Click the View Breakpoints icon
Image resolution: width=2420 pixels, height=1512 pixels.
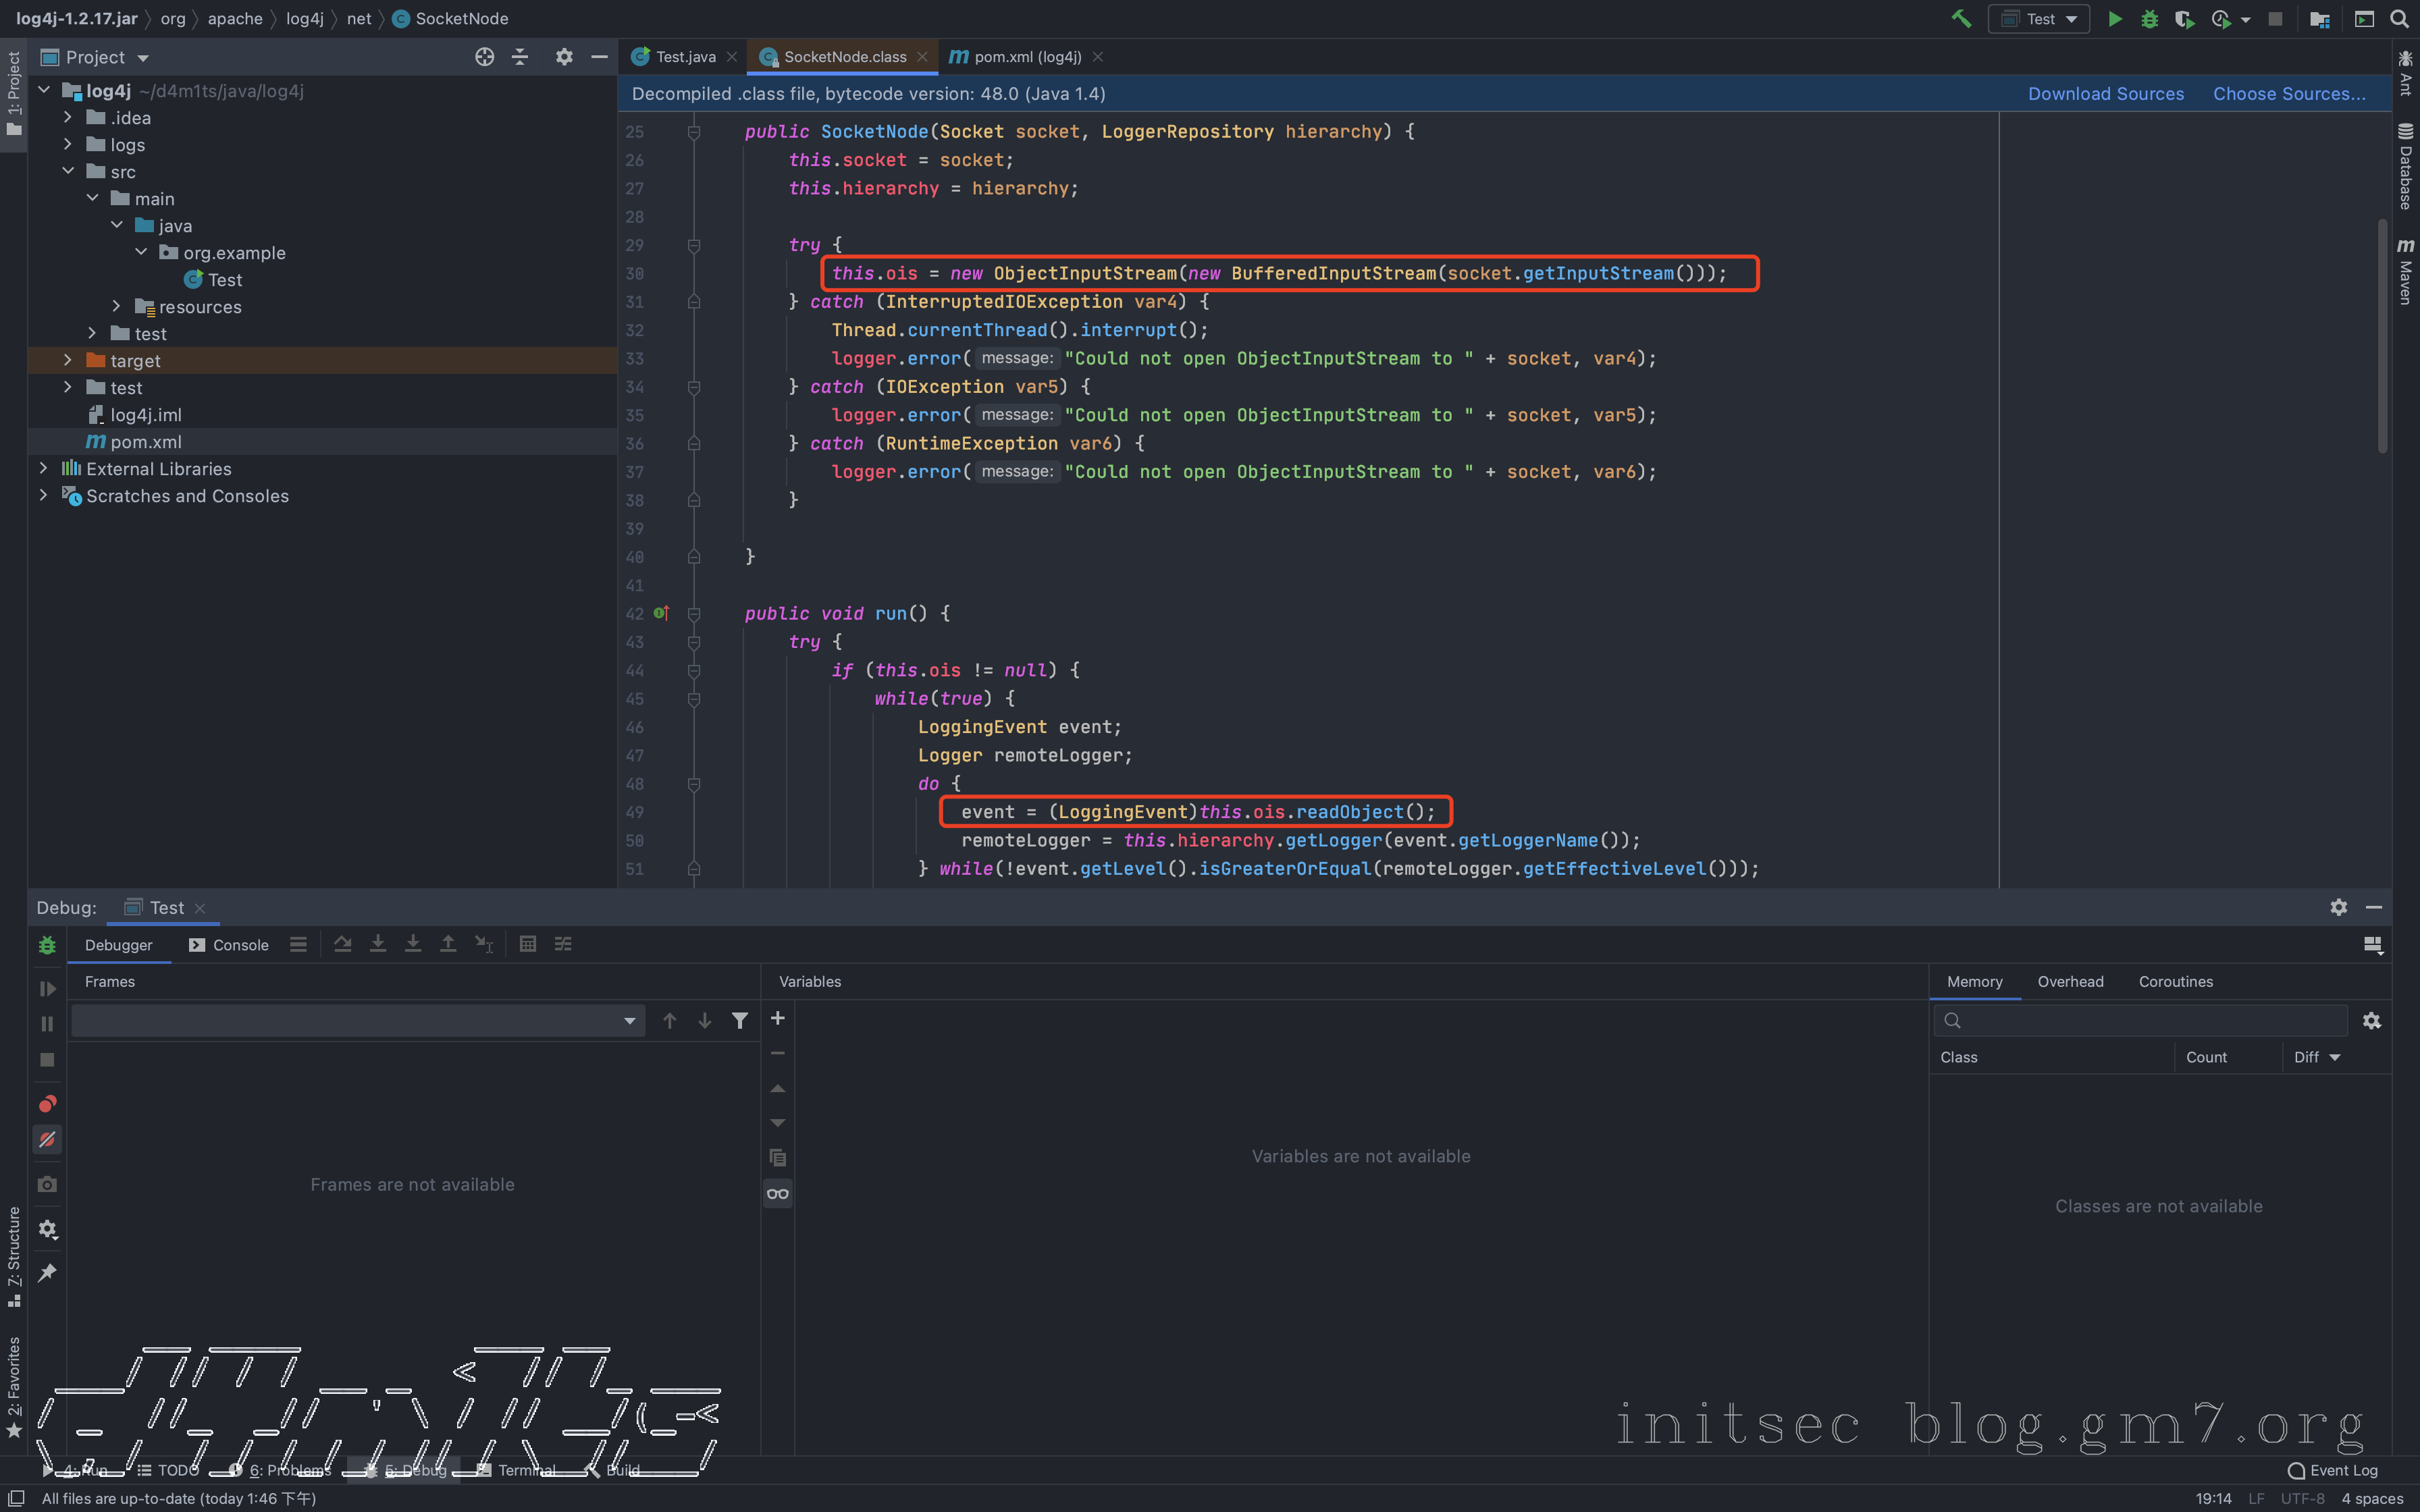click(x=47, y=1104)
